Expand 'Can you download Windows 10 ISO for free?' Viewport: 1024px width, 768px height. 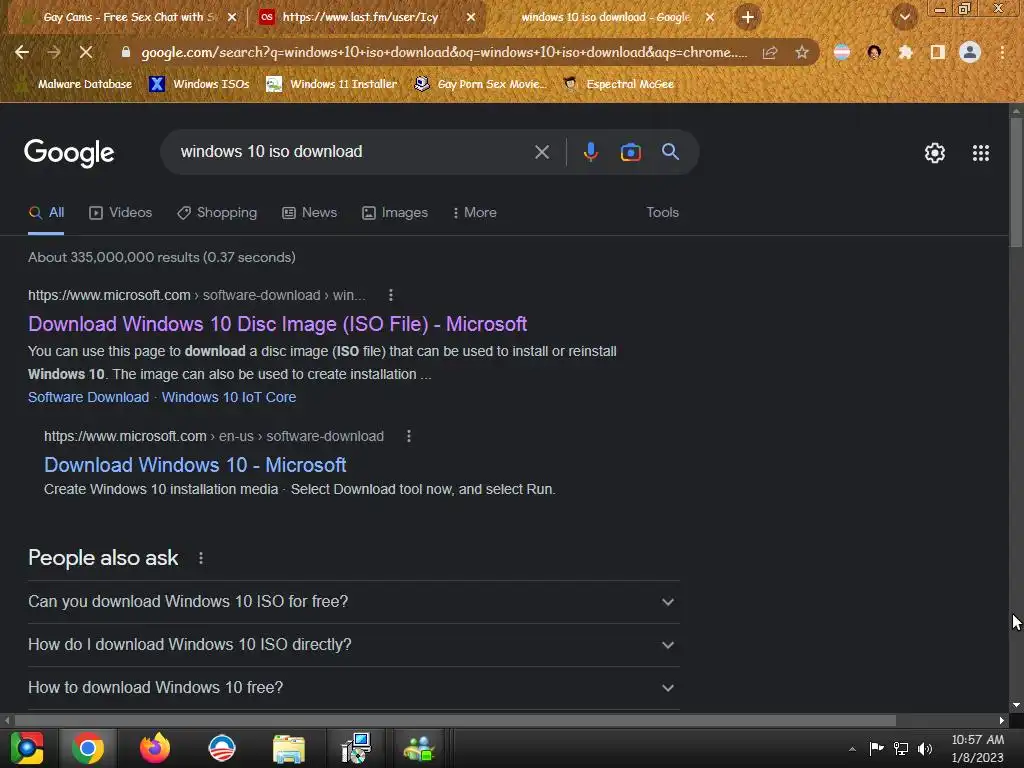353,601
